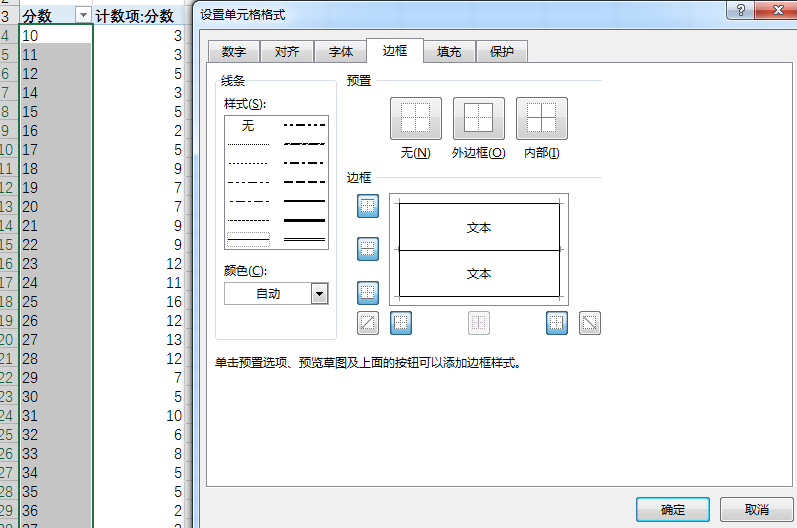Add diagonal up border line
The image size is (797, 528).
click(367, 323)
